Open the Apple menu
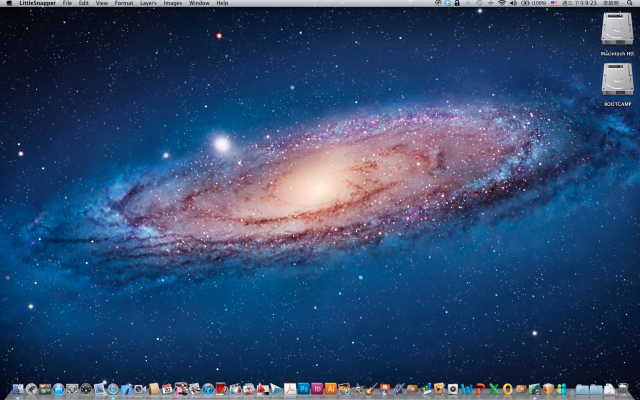 (9, 3)
